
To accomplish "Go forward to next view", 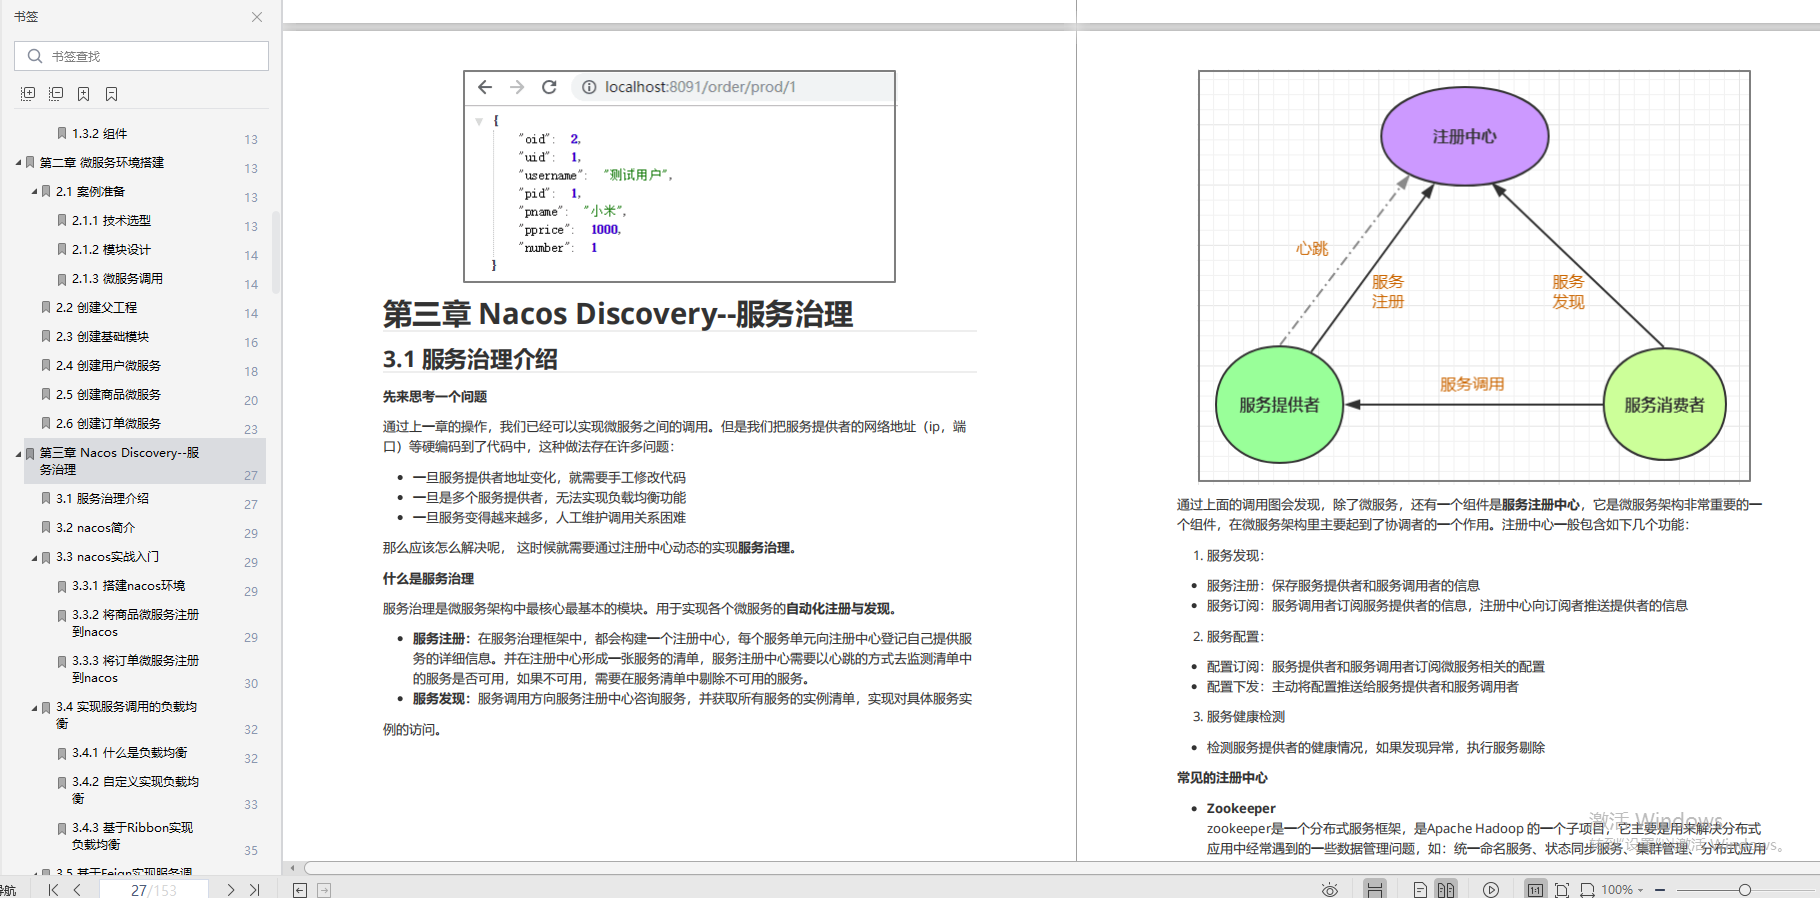I will pos(324,890).
